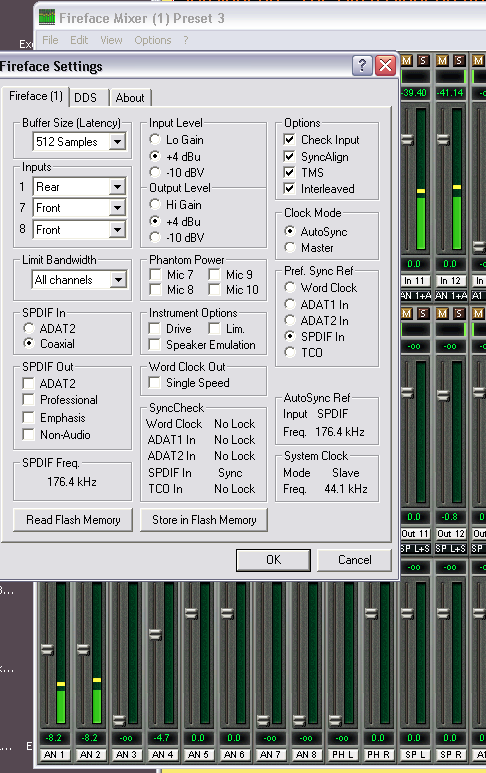Open the Options menu in Fireface Mixer
The height and width of the screenshot is (773, 486).
[153, 40]
